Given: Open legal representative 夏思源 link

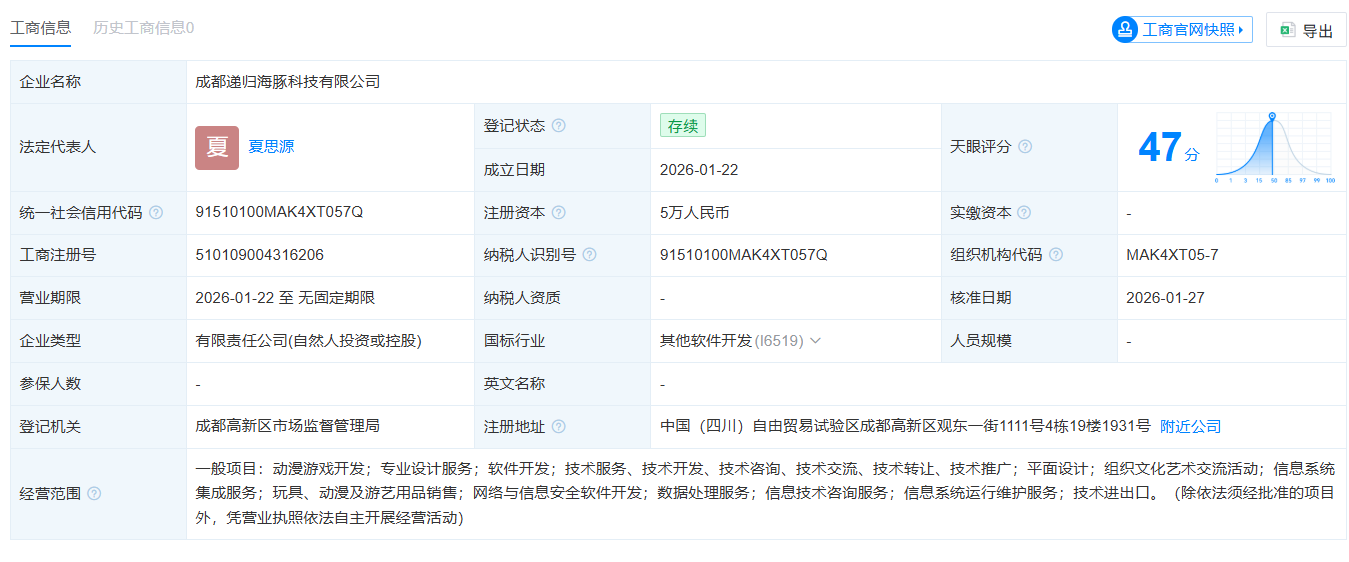Looking at the screenshot, I should click(x=271, y=147).
